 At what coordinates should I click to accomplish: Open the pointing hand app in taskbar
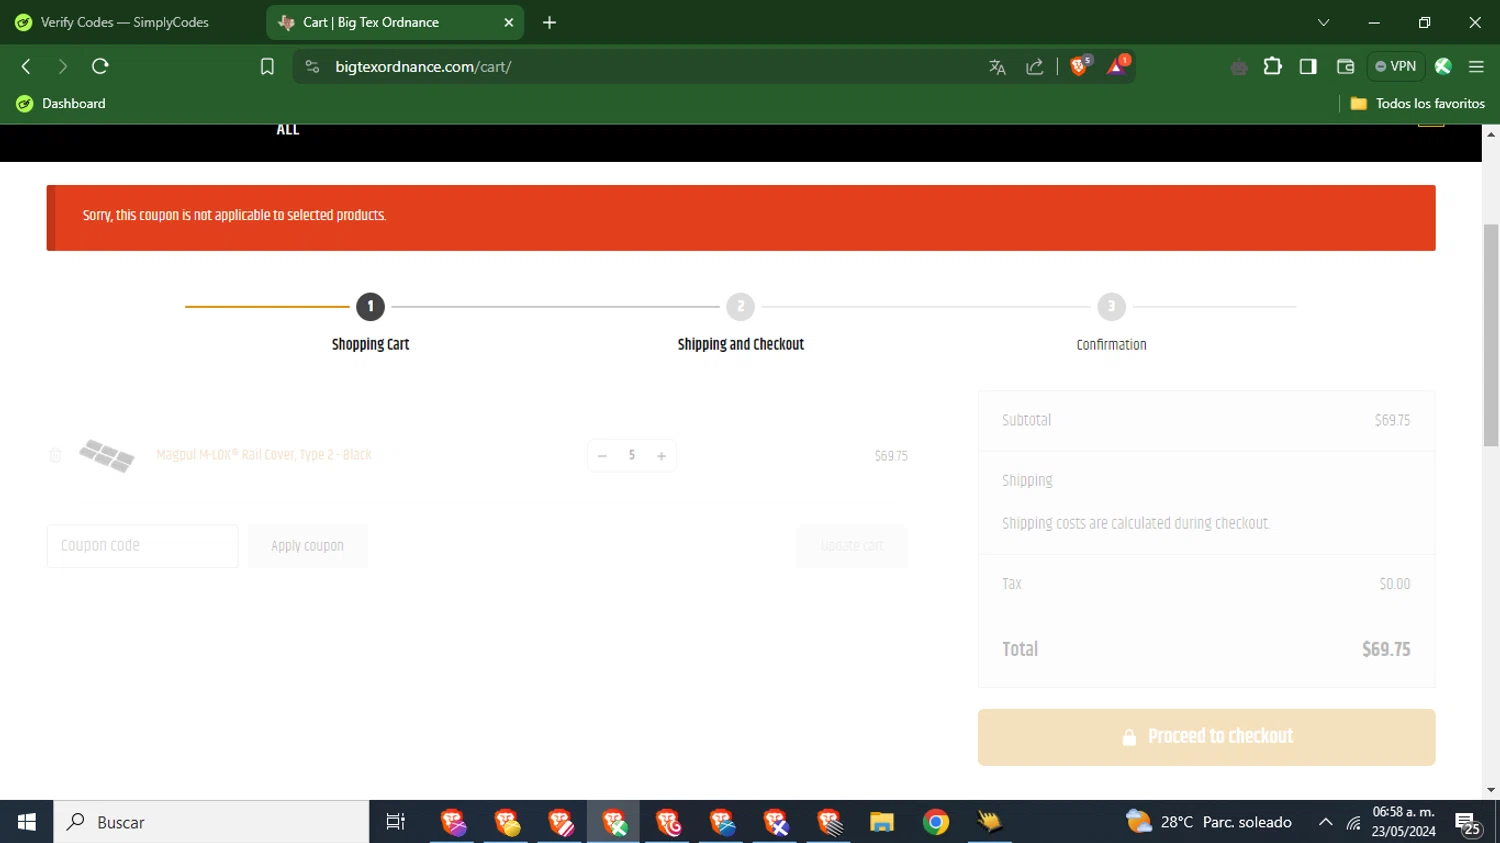[990, 822]
